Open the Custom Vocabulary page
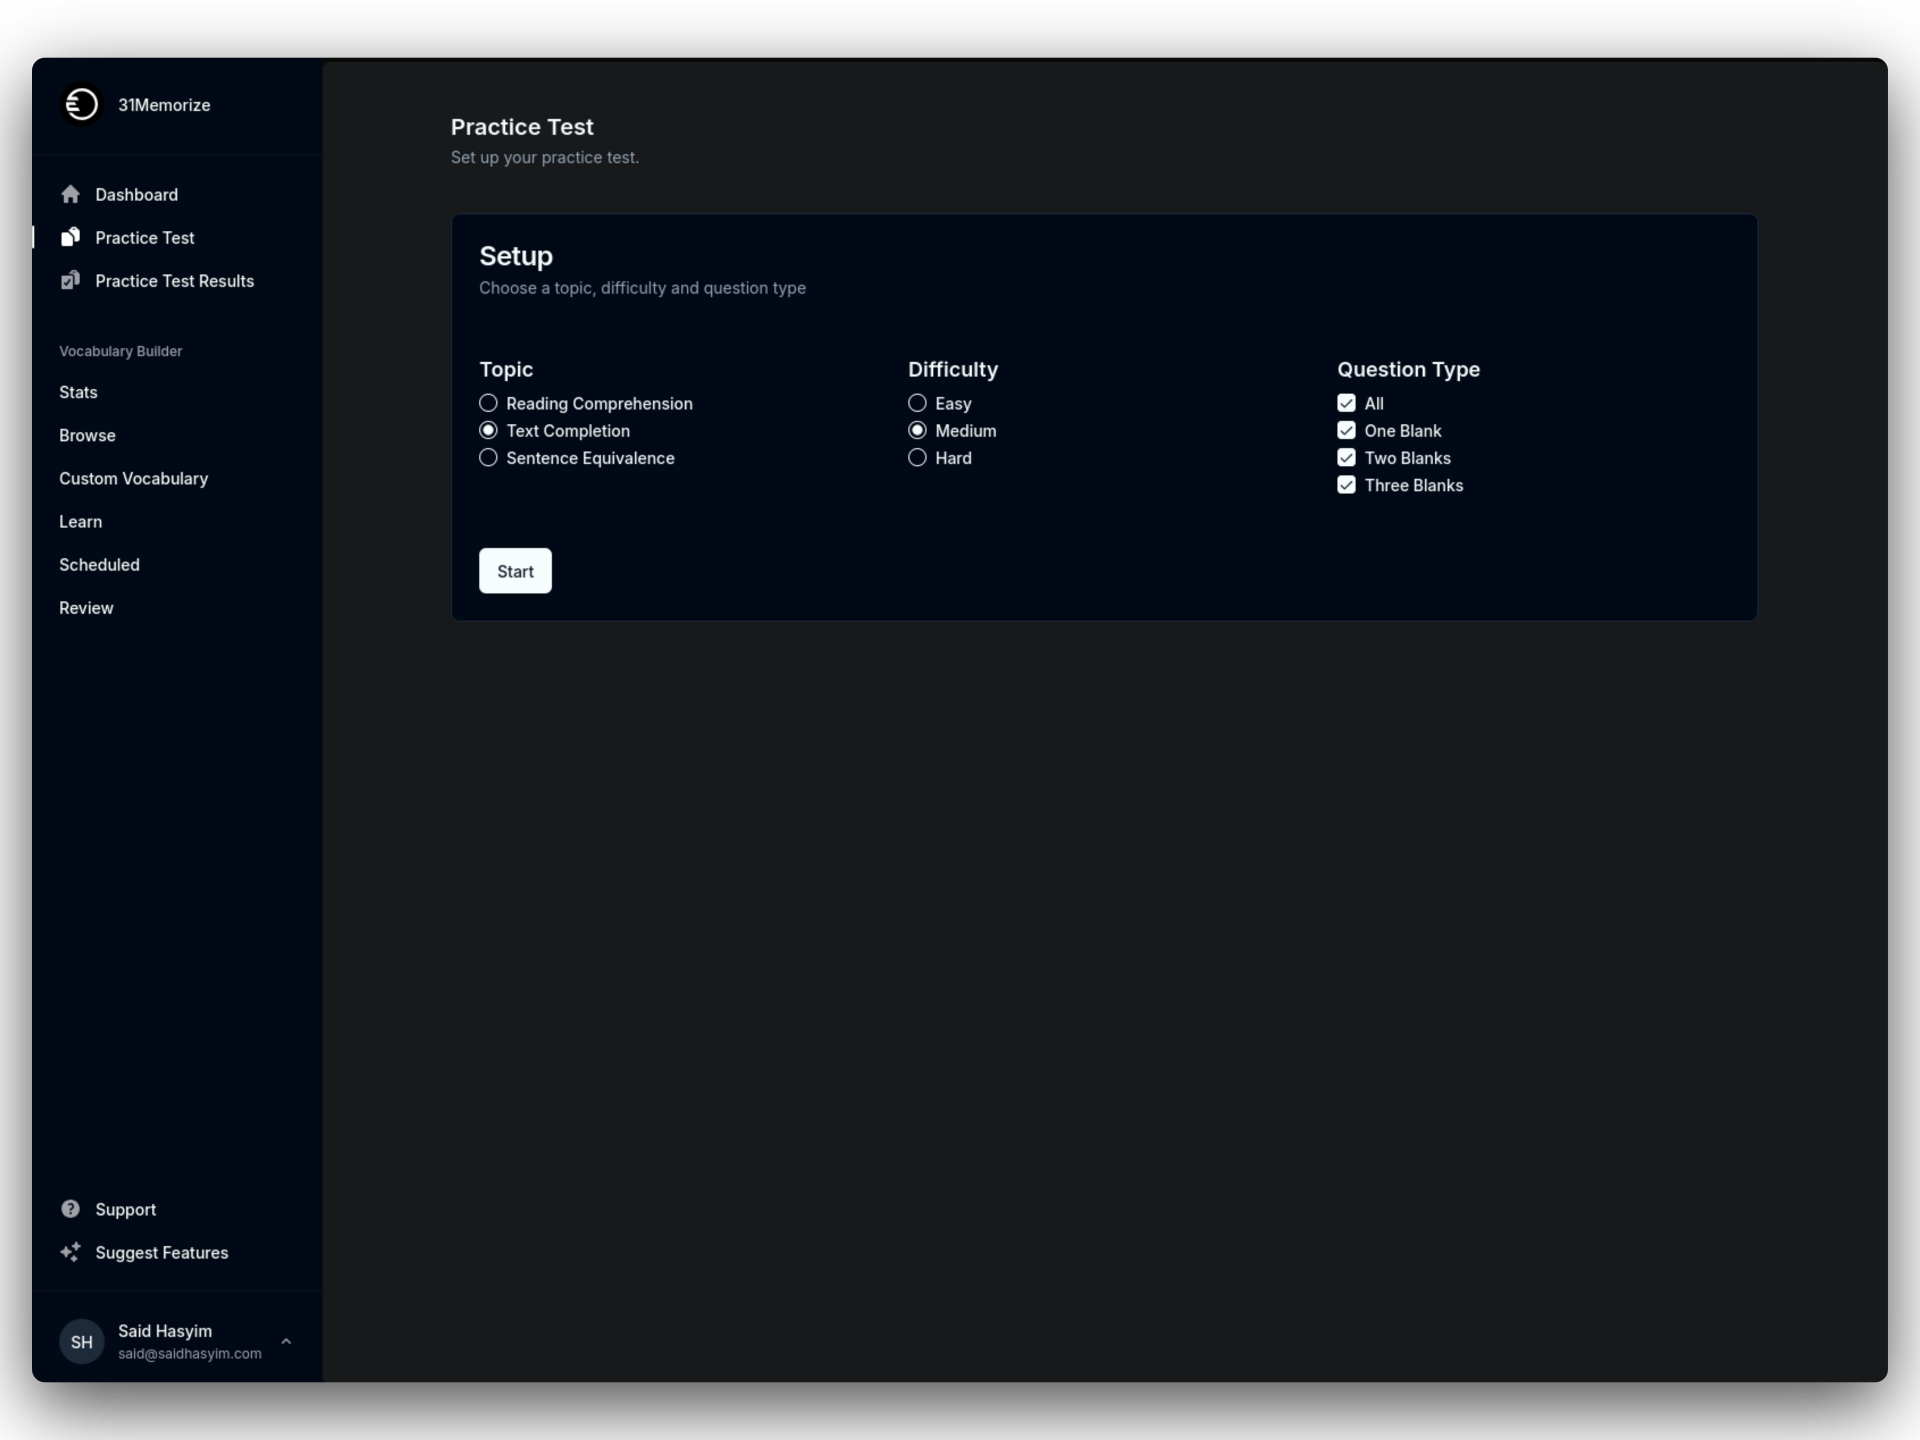Image resolution: width=1920 pixels, height=1440 pixels. click(x=133, y=478)
